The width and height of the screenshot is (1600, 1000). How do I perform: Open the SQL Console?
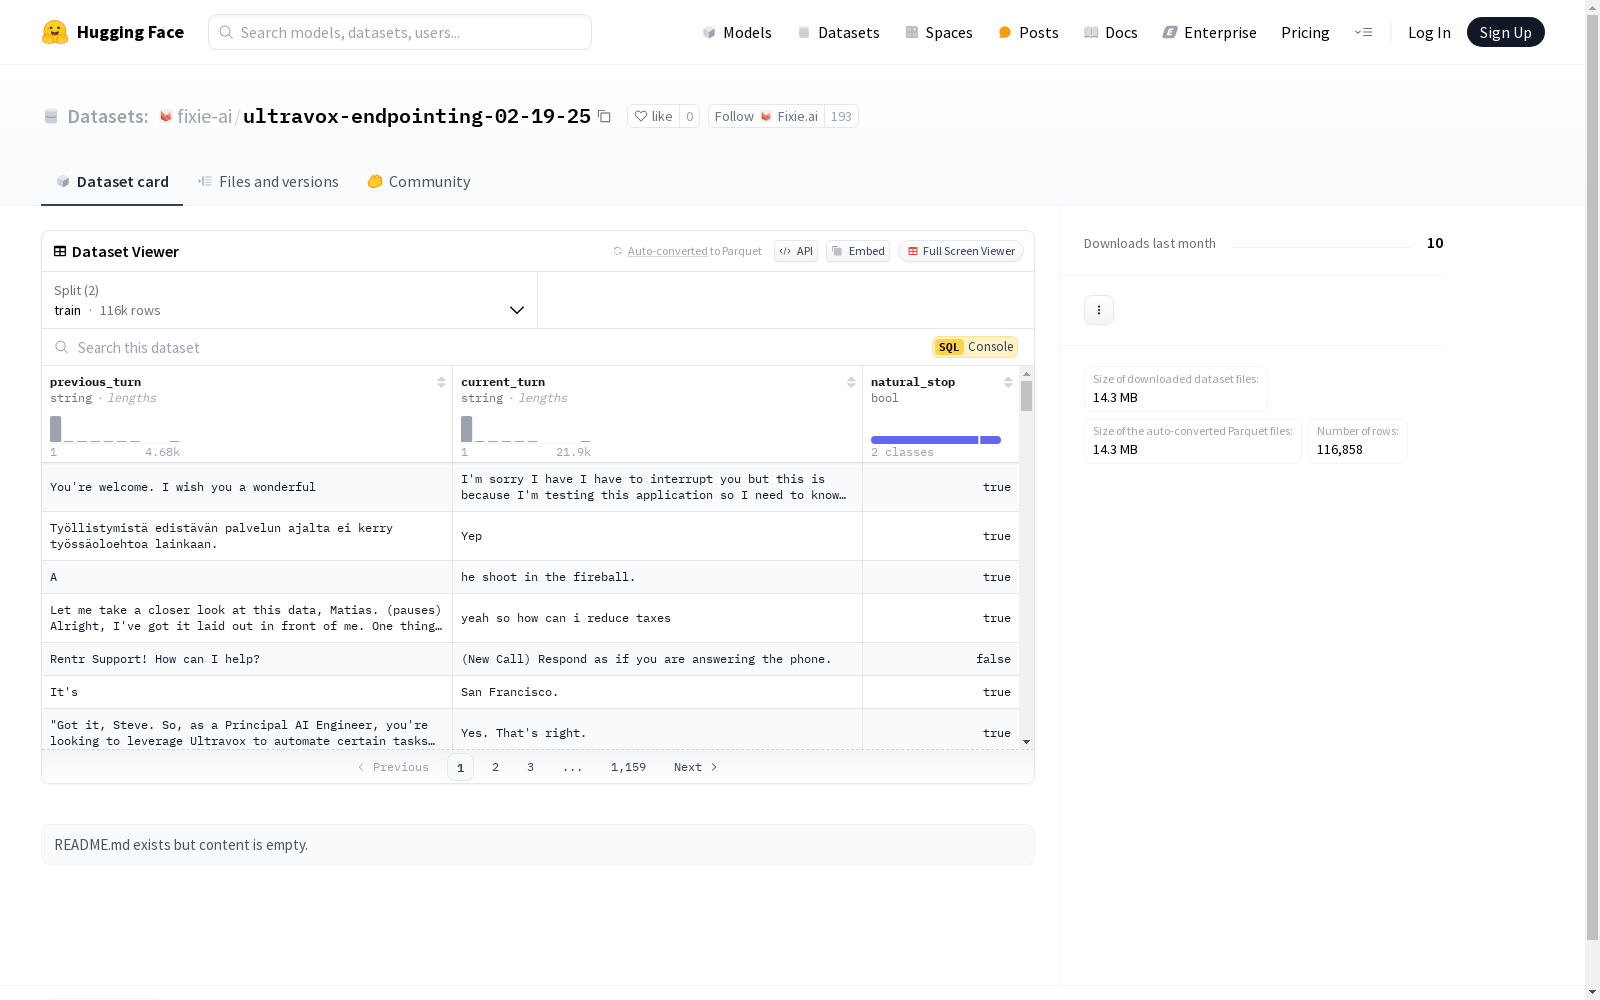(x=975, y=347)
